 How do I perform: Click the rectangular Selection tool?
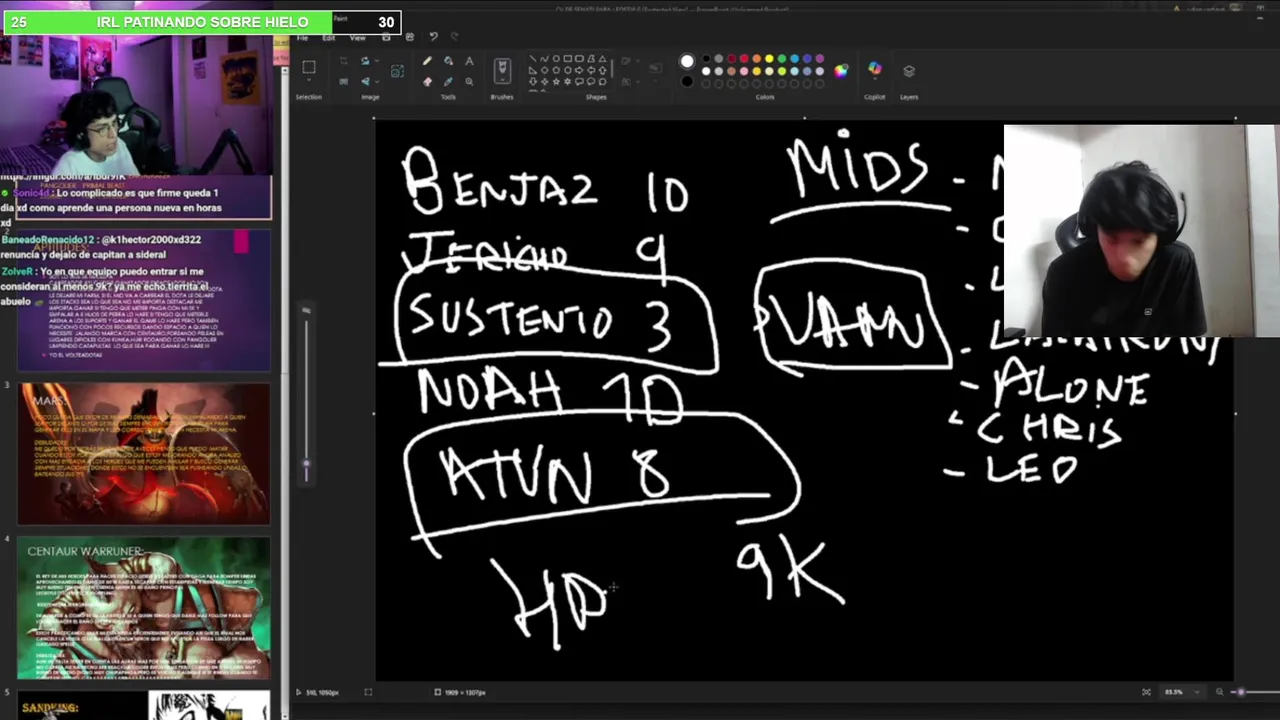click(x=308, y=67)
